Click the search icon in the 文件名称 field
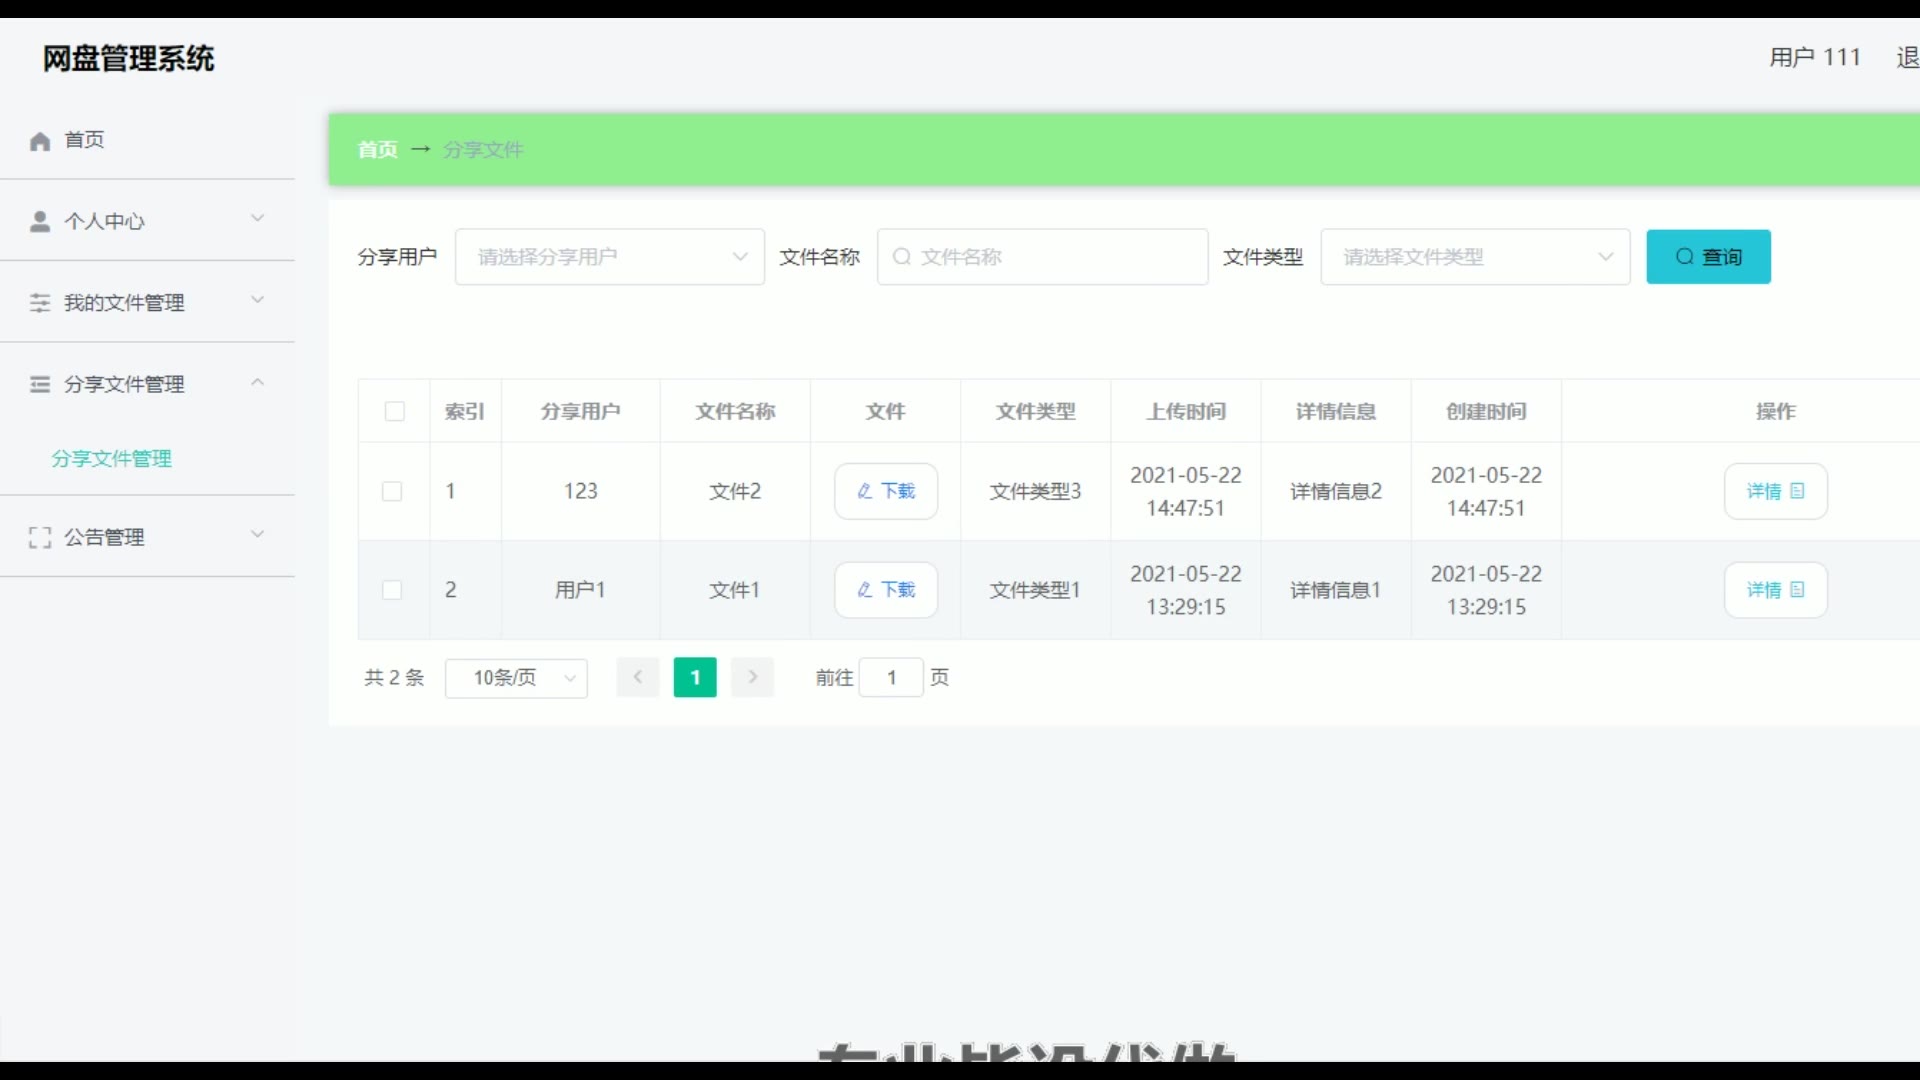1920x1080 pixels. 901,257
